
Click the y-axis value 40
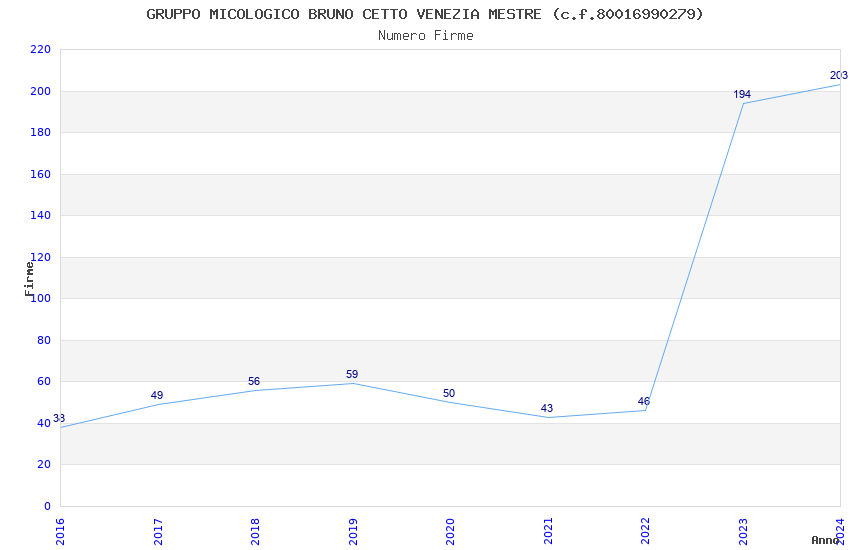point(44,423)
